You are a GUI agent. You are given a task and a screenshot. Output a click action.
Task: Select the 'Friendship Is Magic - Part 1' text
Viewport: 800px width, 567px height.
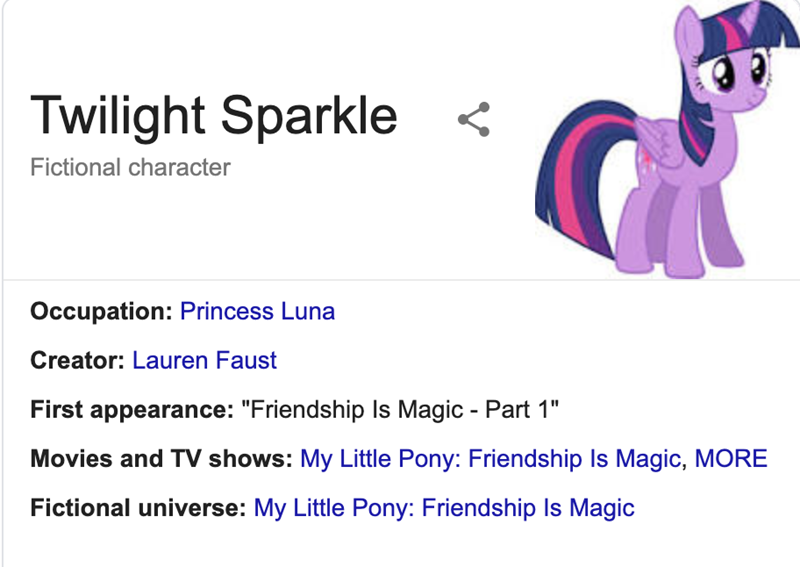click(x=401, y=409)
